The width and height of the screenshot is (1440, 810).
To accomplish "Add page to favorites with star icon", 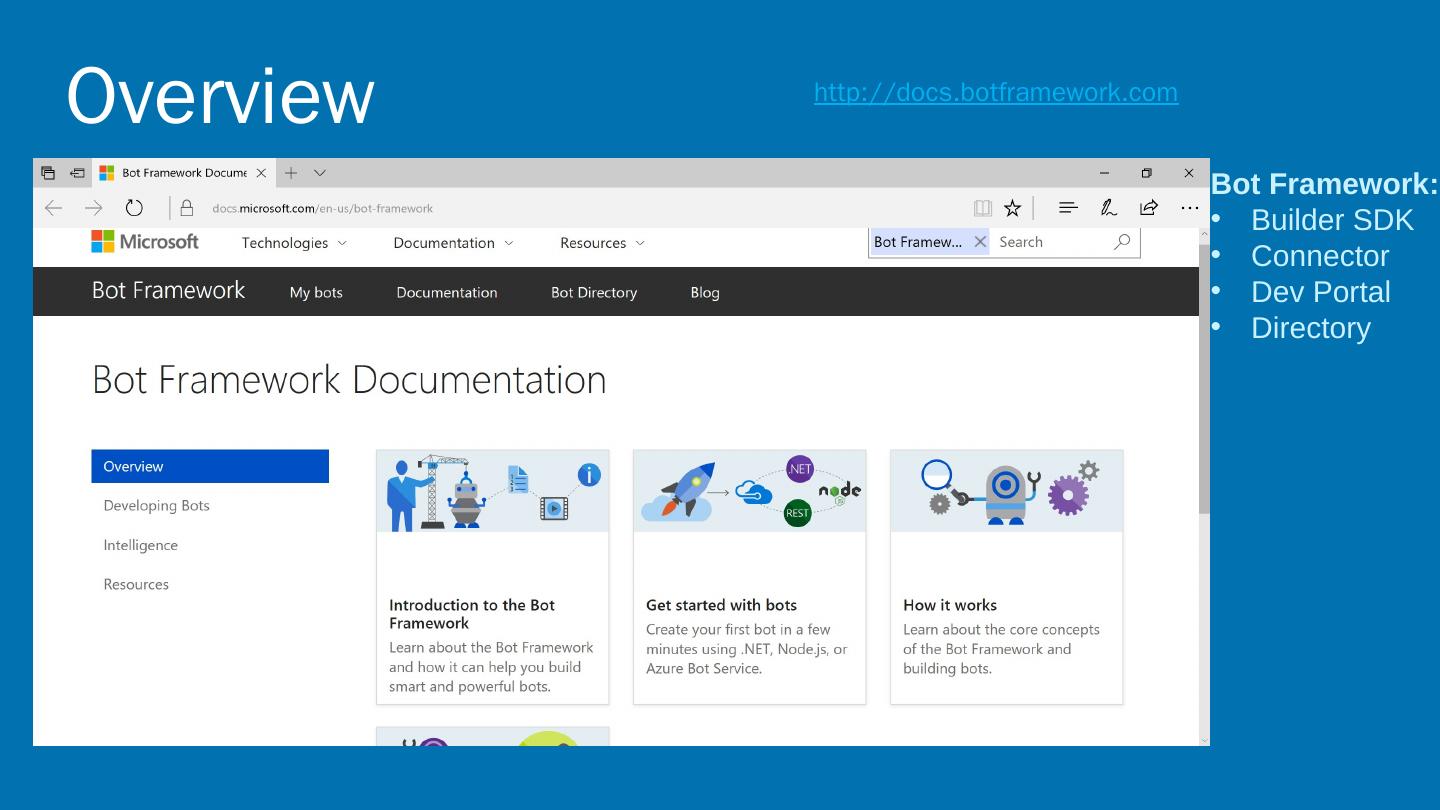I will pos(1013,208).
